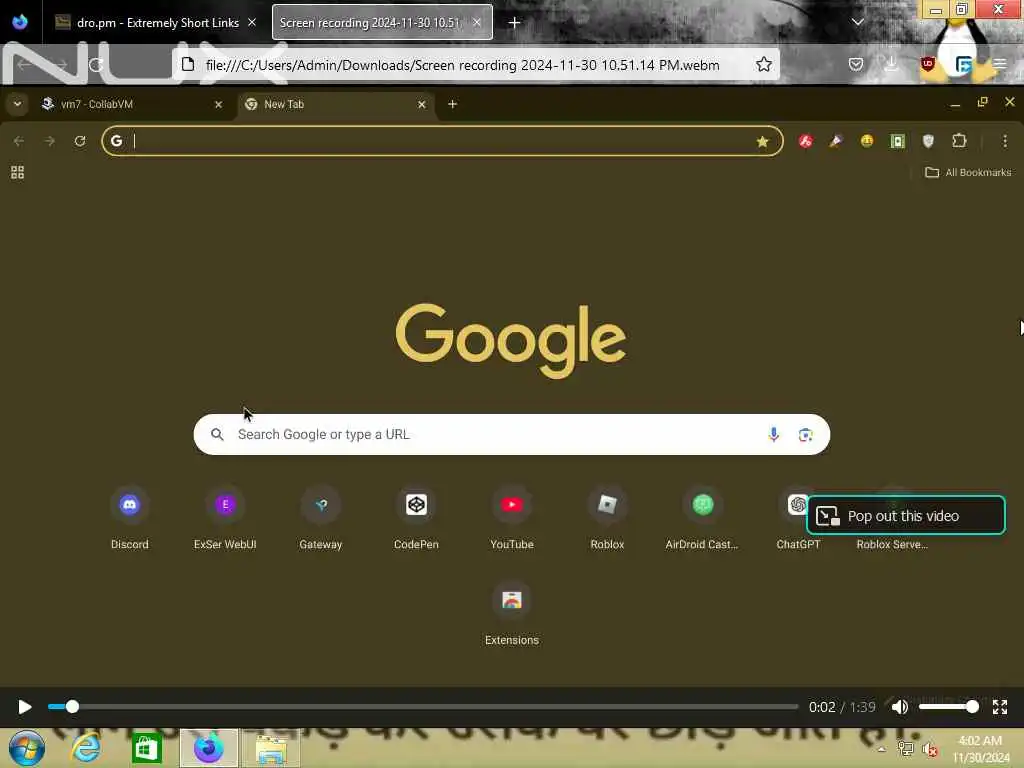Click the video progress seek bar
The image size is (1024, 768).
click(x=423, y=707)
